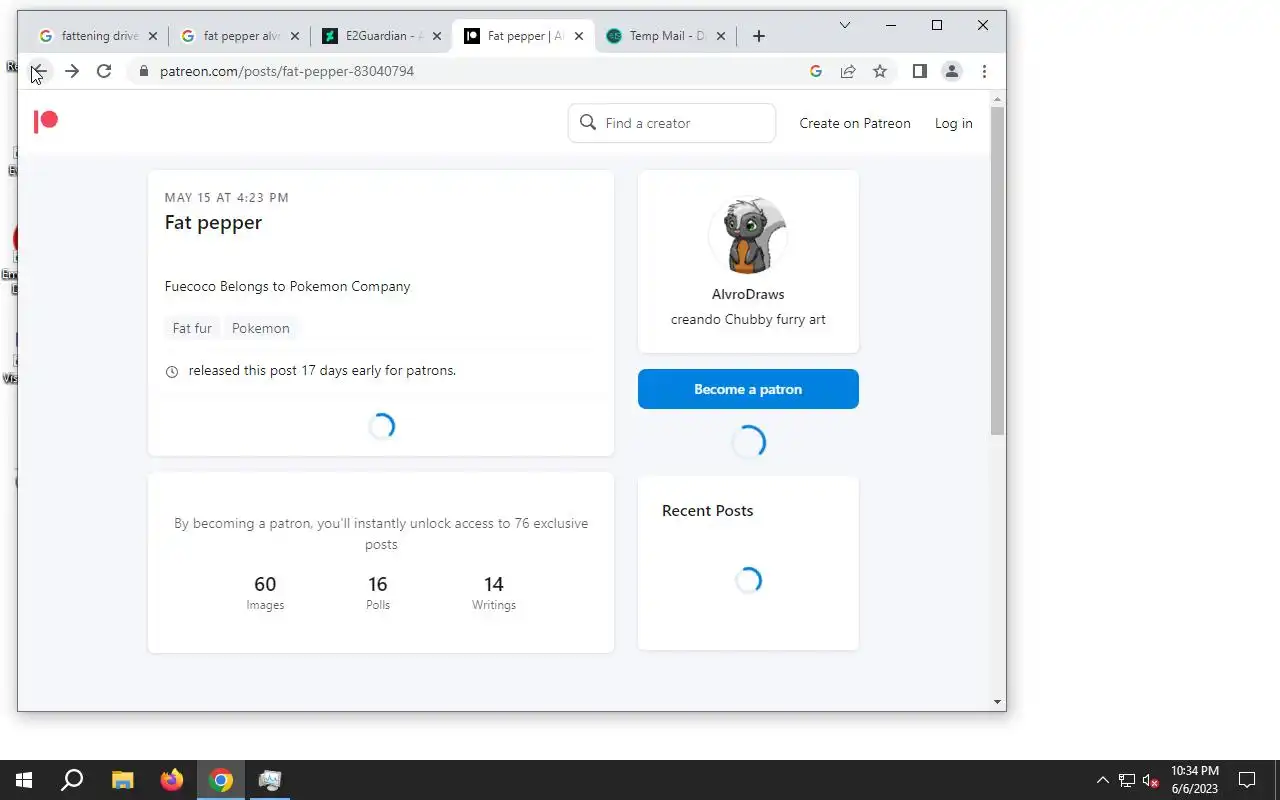Open the Google icon in the address bar
The width and height of the screenshot is (1280, 800).
click(816, 71)
